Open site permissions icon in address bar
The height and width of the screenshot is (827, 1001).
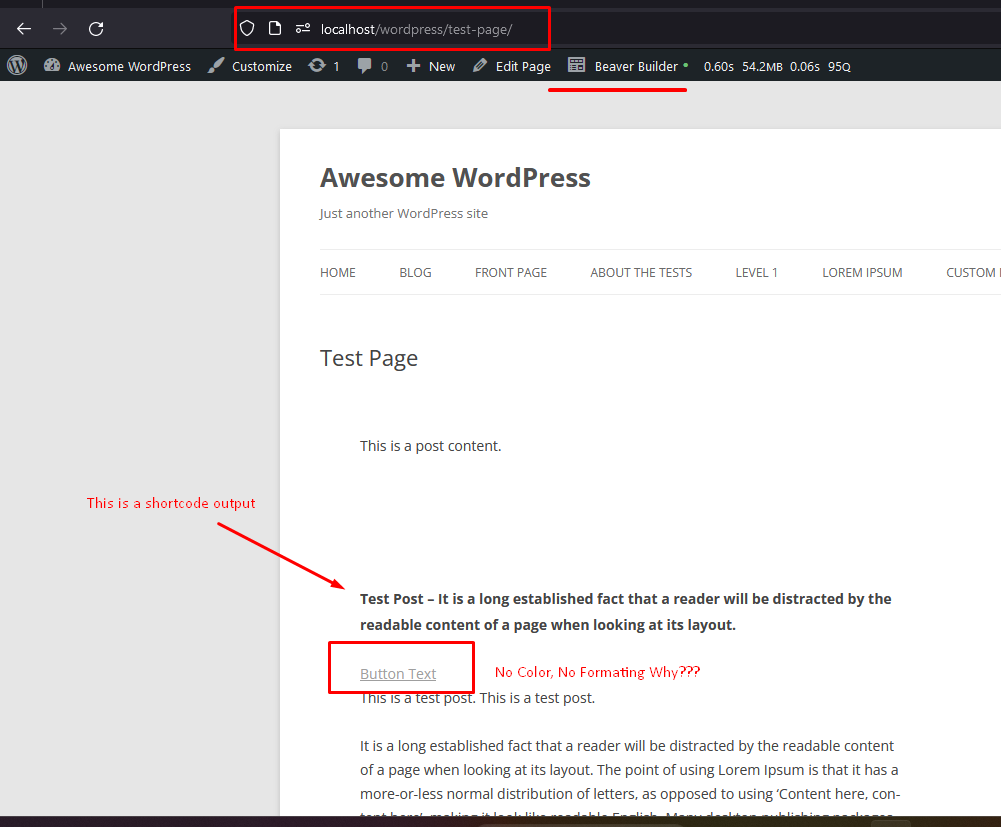click(303, 28)
